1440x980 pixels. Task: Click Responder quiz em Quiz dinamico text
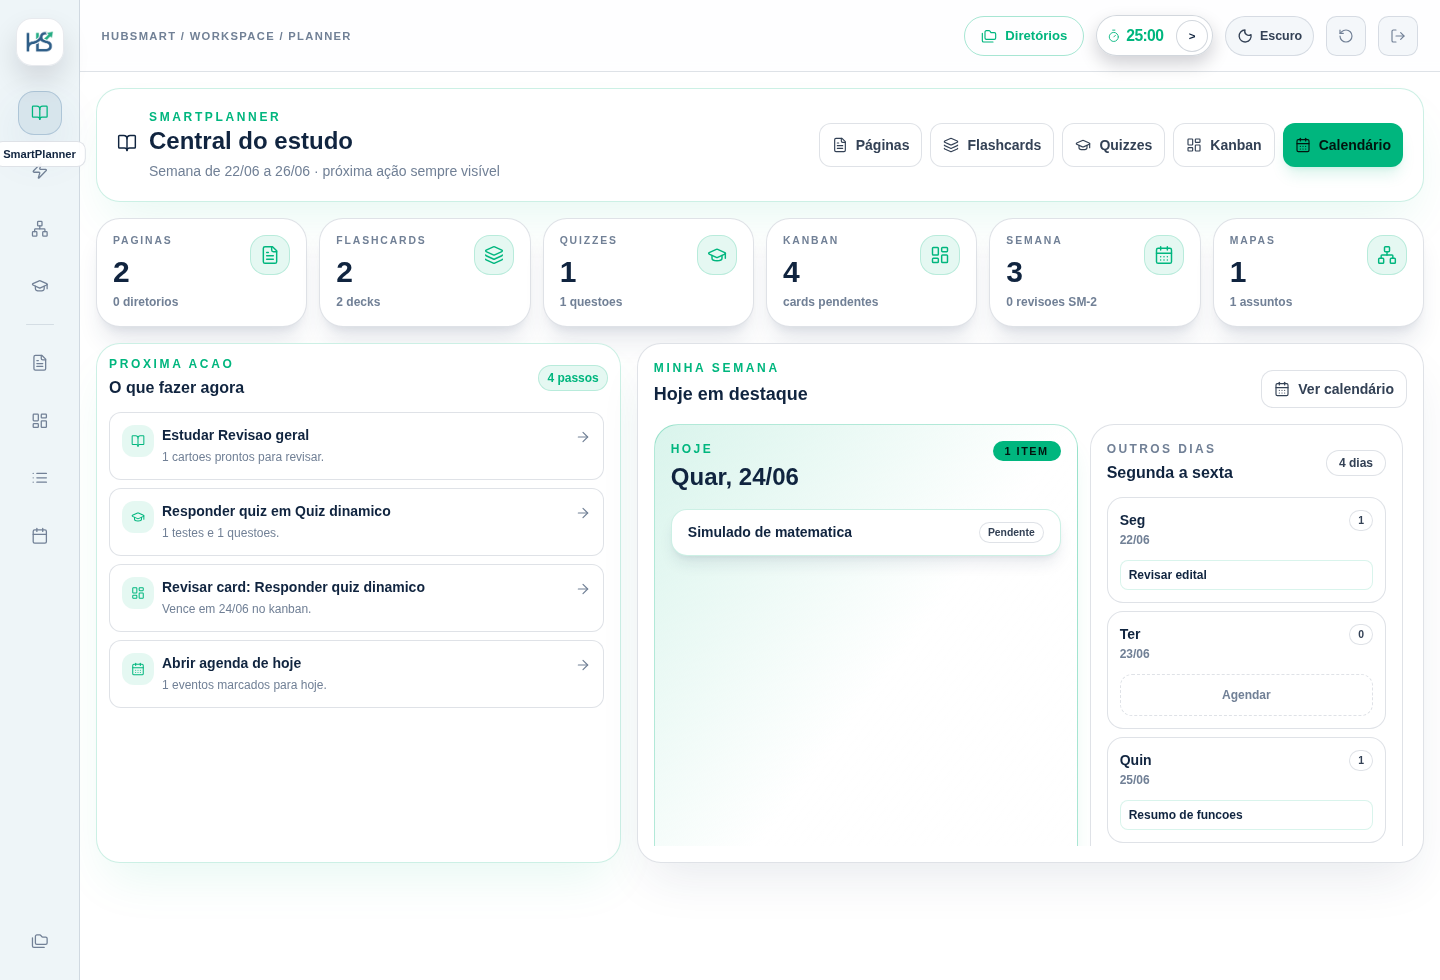(276, 511)
